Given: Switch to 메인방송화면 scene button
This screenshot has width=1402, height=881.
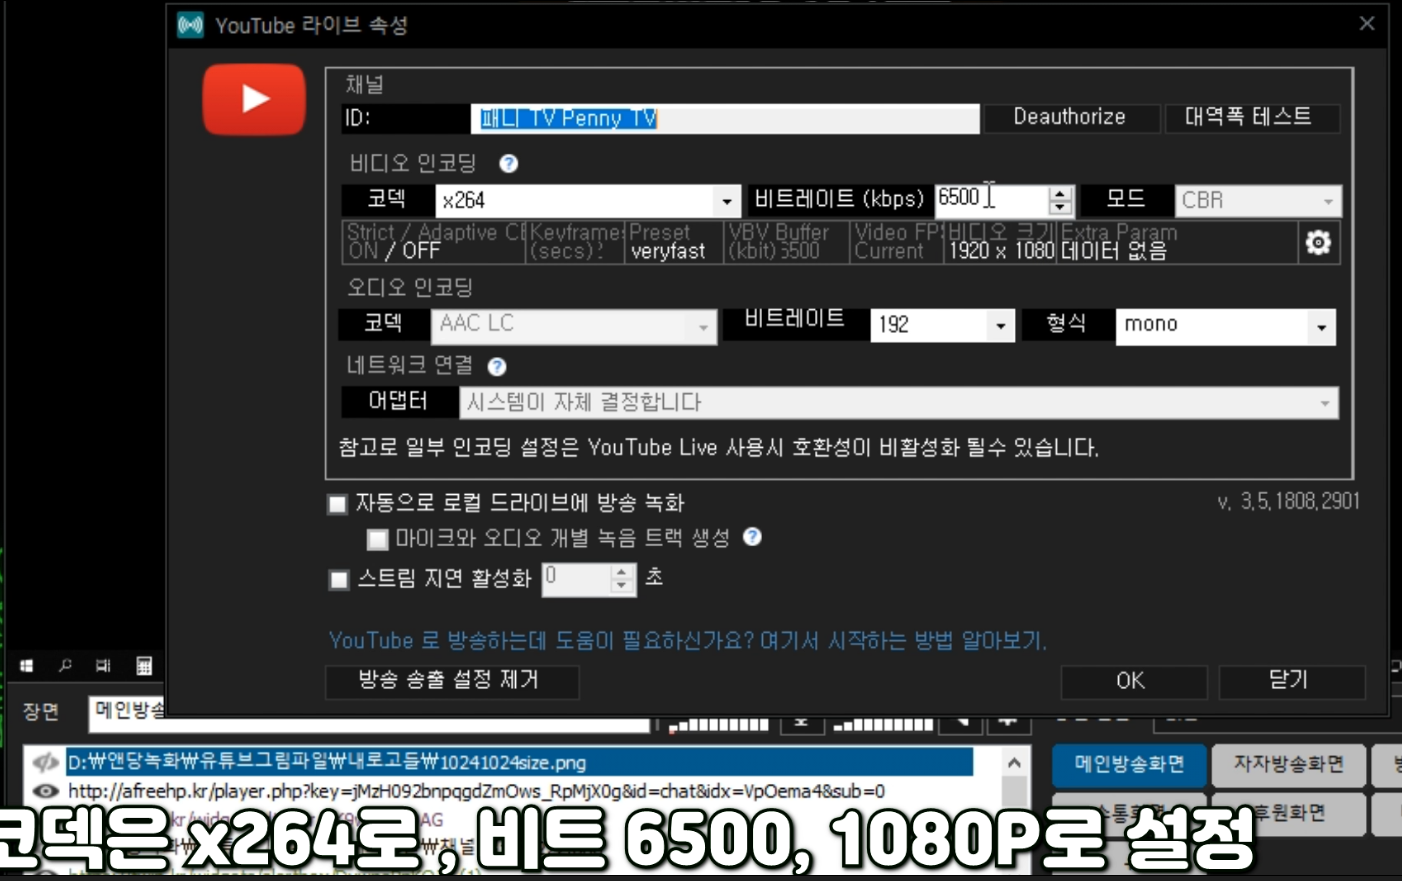Looking at the screenshot, I should point(1130,765).
